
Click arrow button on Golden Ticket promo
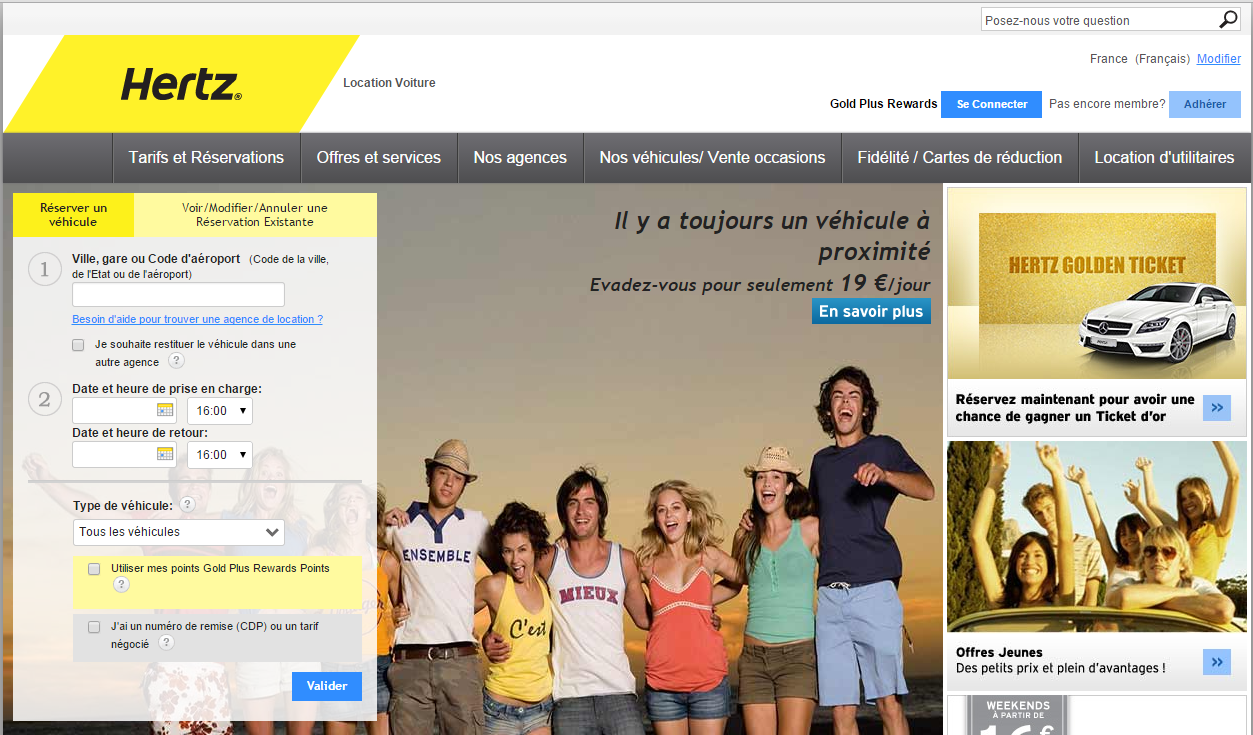(x=1217, y=407)
